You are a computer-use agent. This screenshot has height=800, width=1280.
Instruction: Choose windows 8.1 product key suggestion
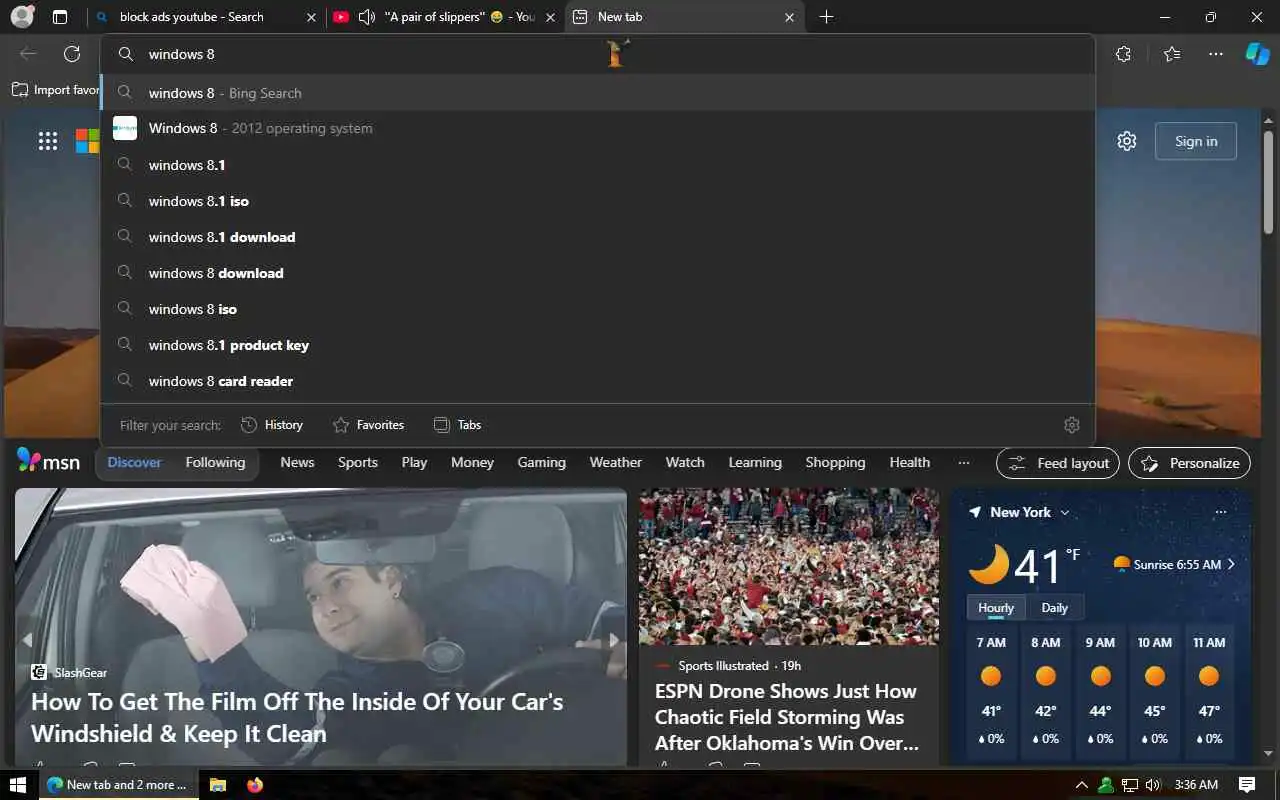[598, 345]
